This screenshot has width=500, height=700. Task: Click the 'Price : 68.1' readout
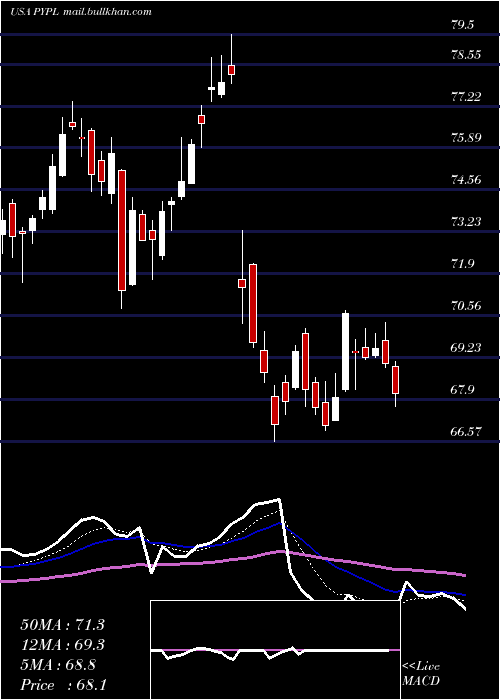point(63,685)
